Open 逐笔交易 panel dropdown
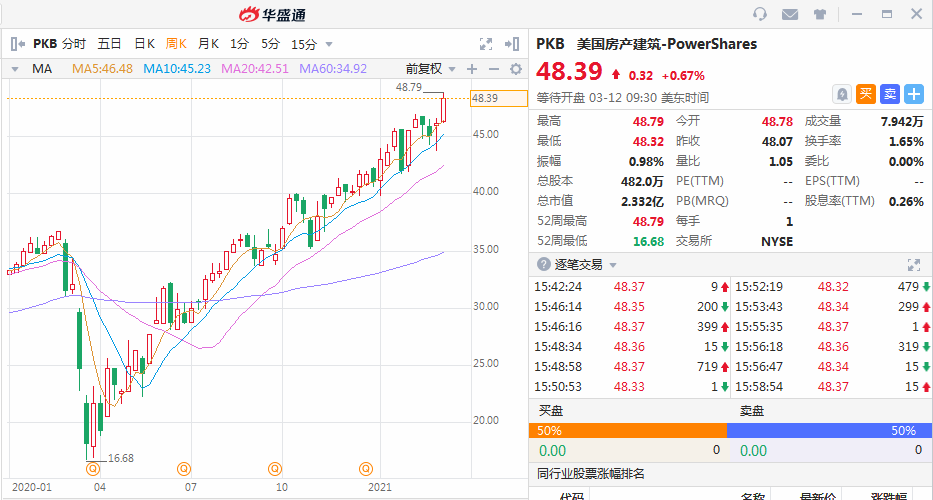Screen dimensions: 933x500 pyautogui.click(x=613, y=265)
